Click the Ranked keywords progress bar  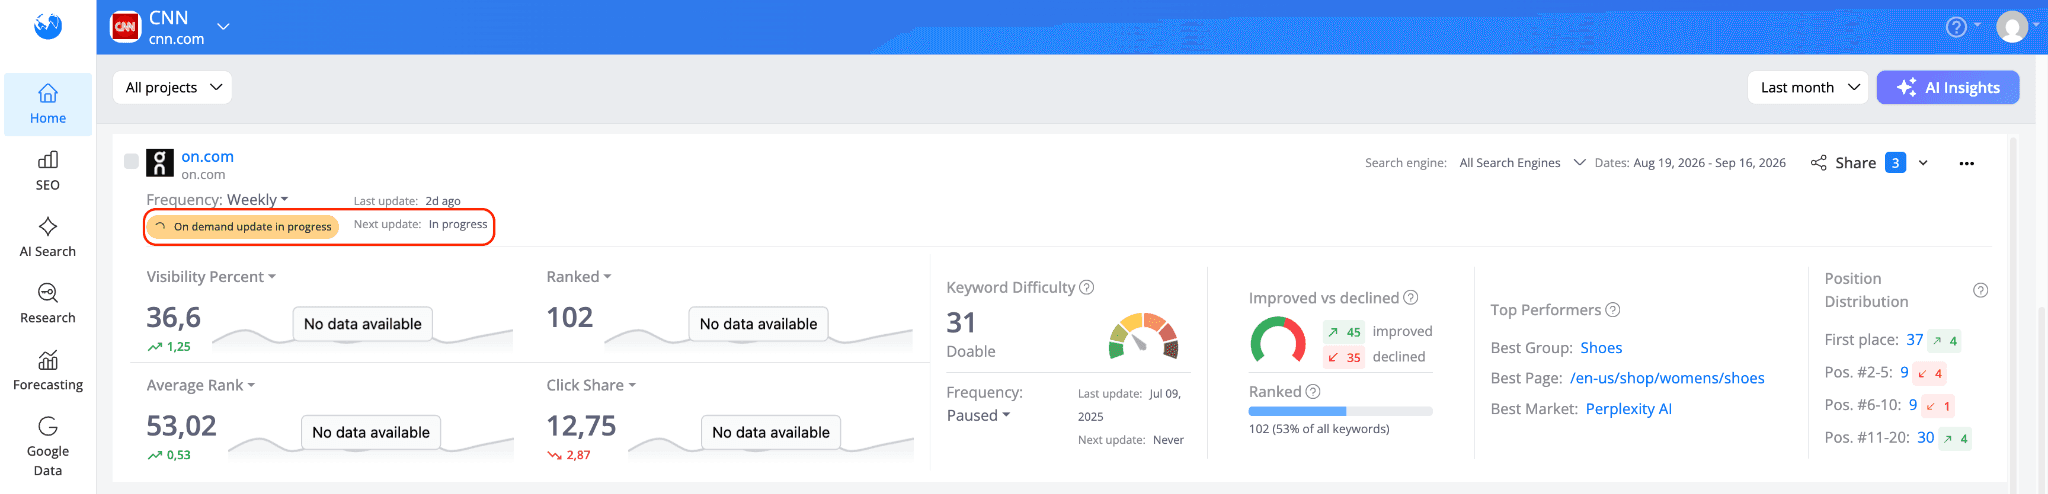[1340, 411]
